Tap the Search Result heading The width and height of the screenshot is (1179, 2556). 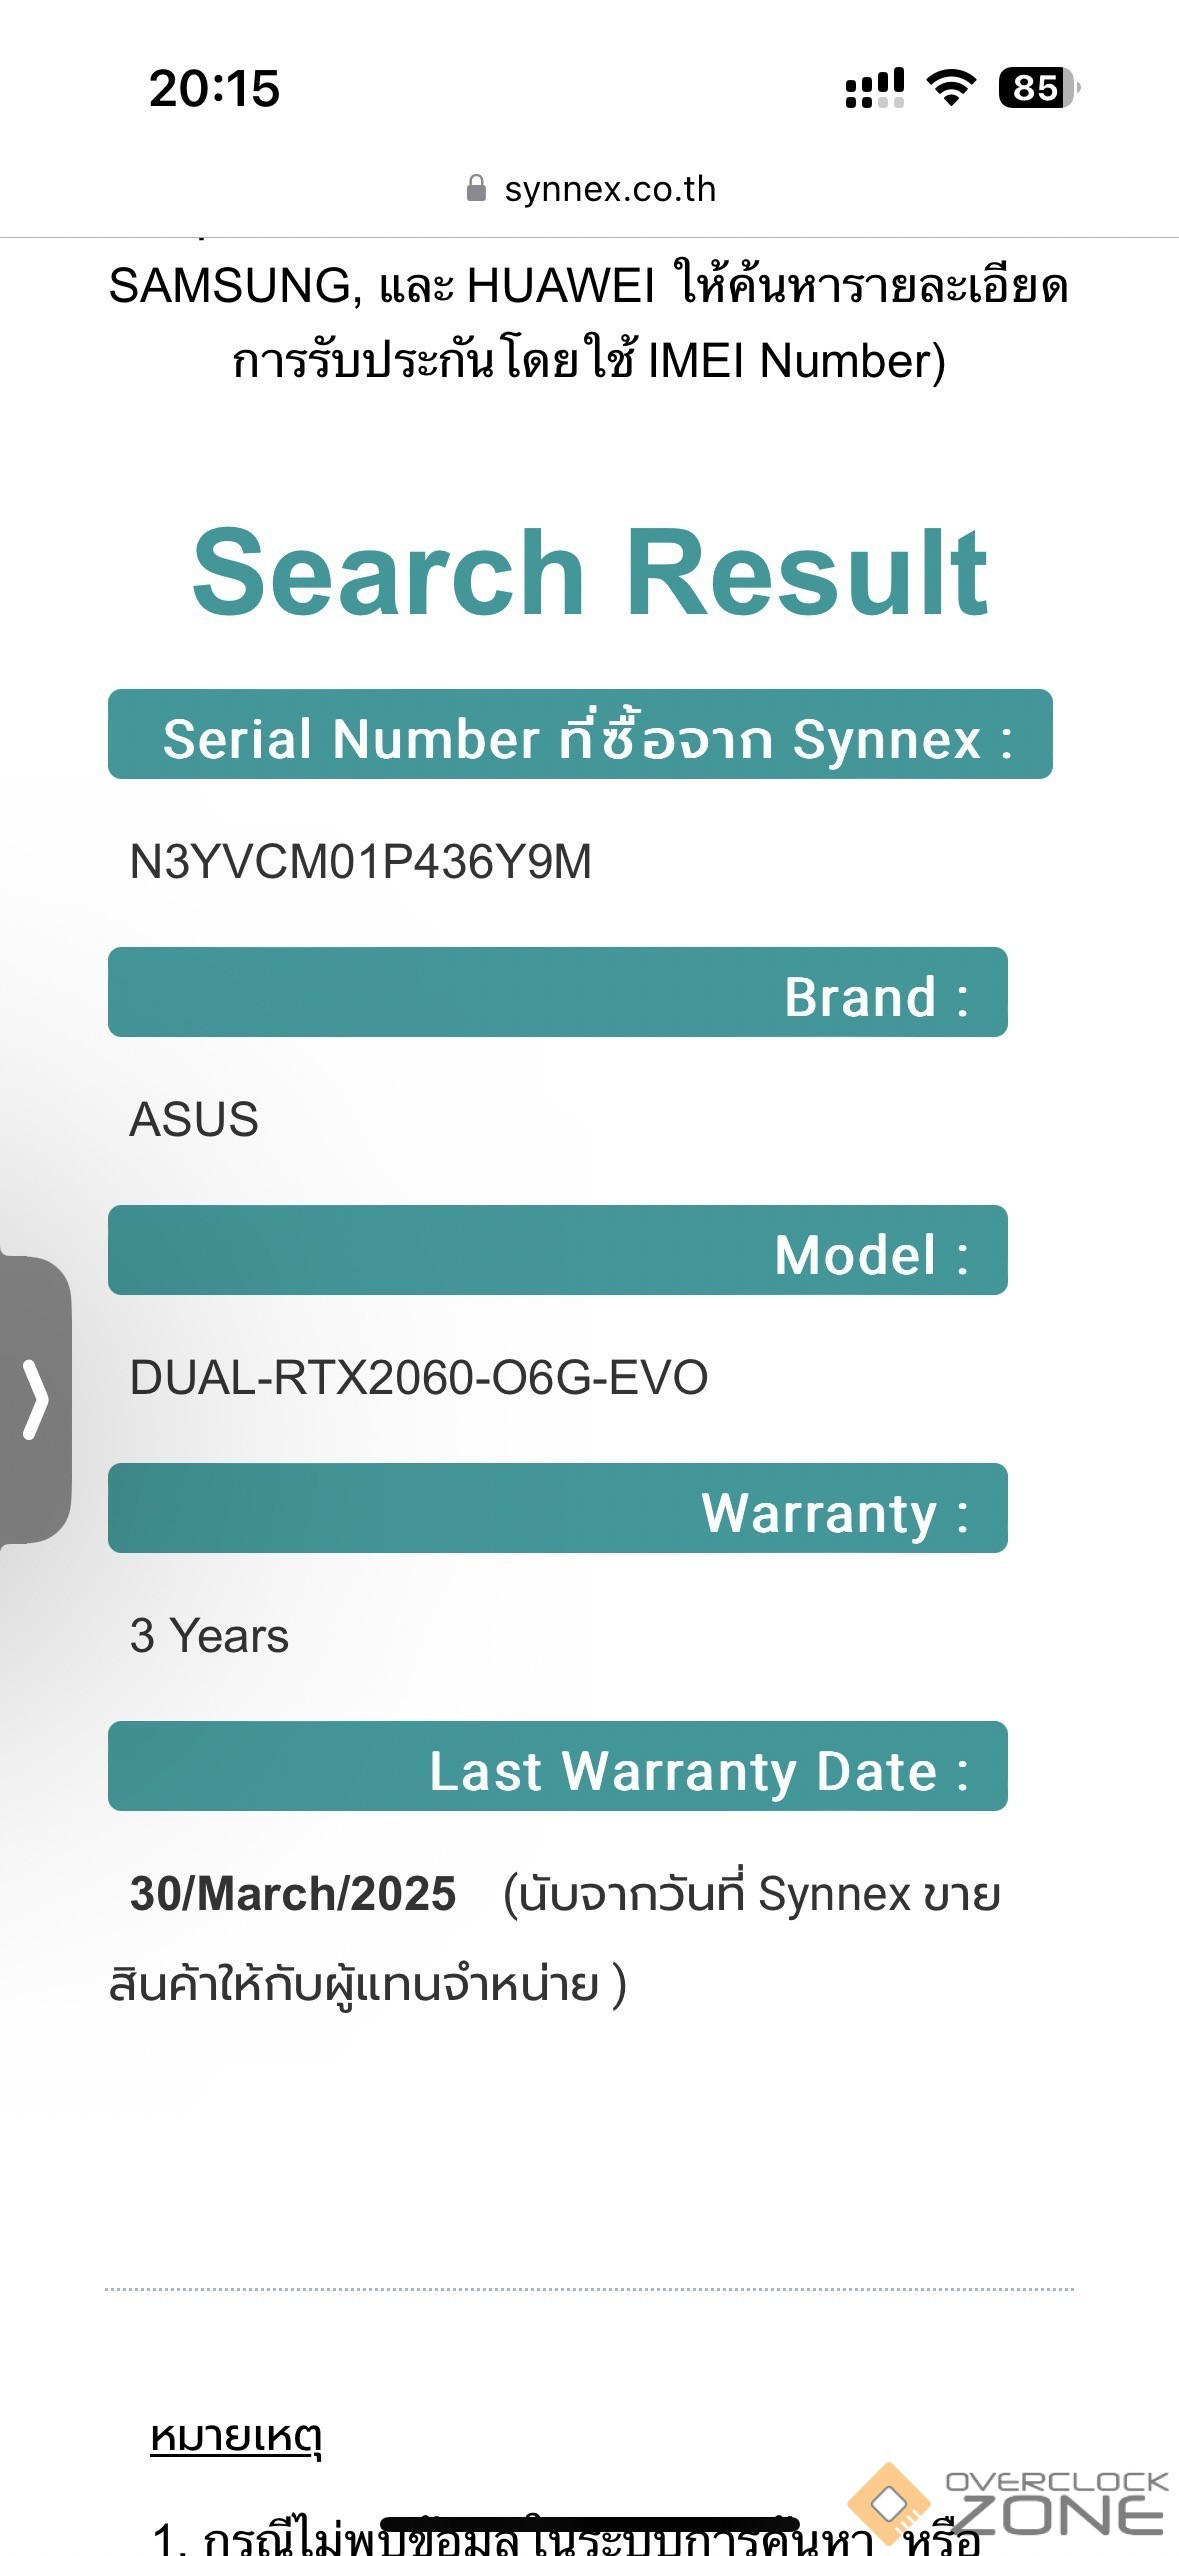(x=589, y=573)
